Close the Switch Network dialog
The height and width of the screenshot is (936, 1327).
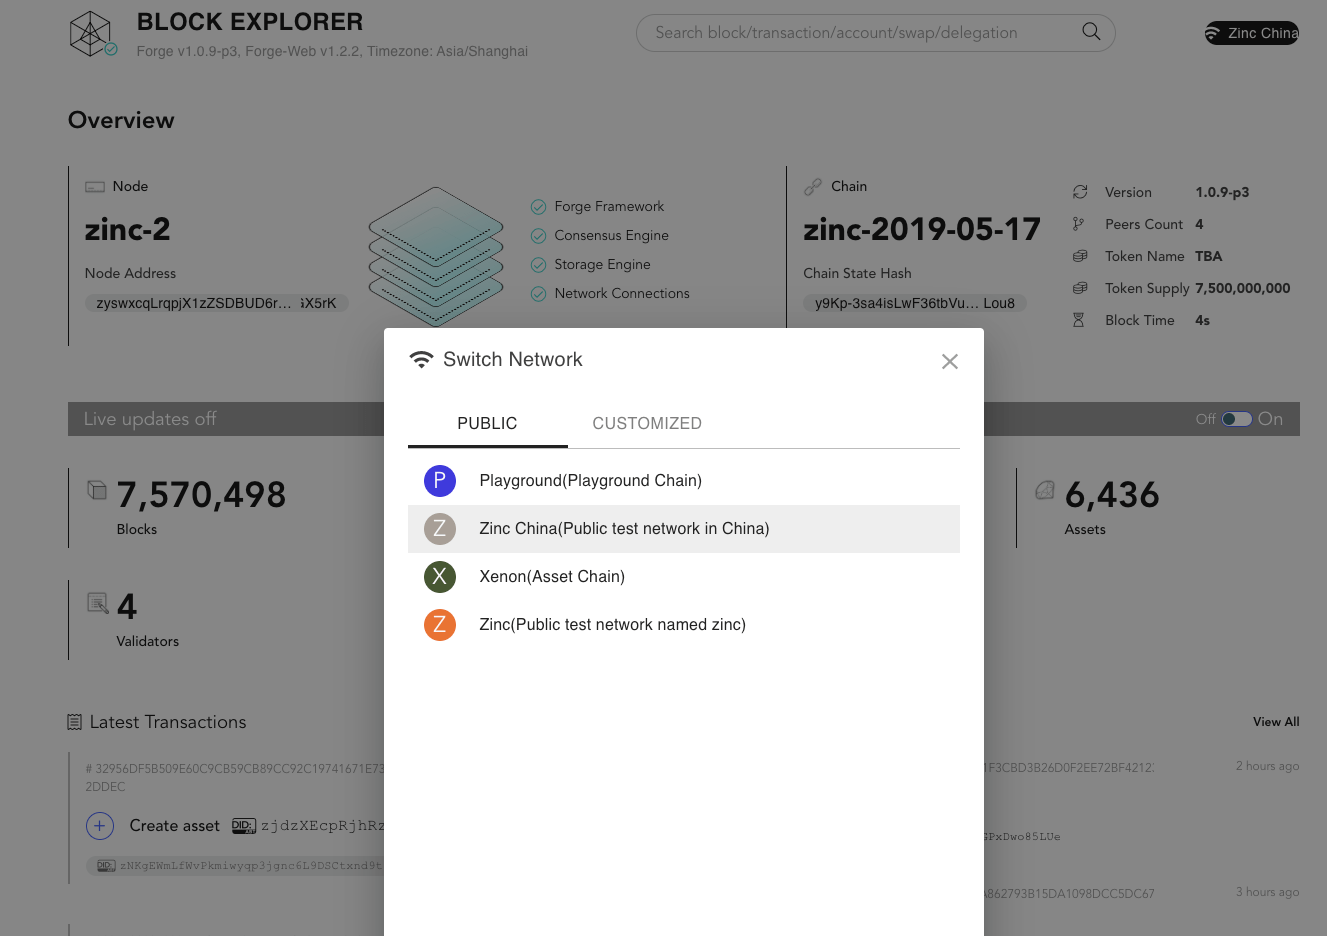949,362
